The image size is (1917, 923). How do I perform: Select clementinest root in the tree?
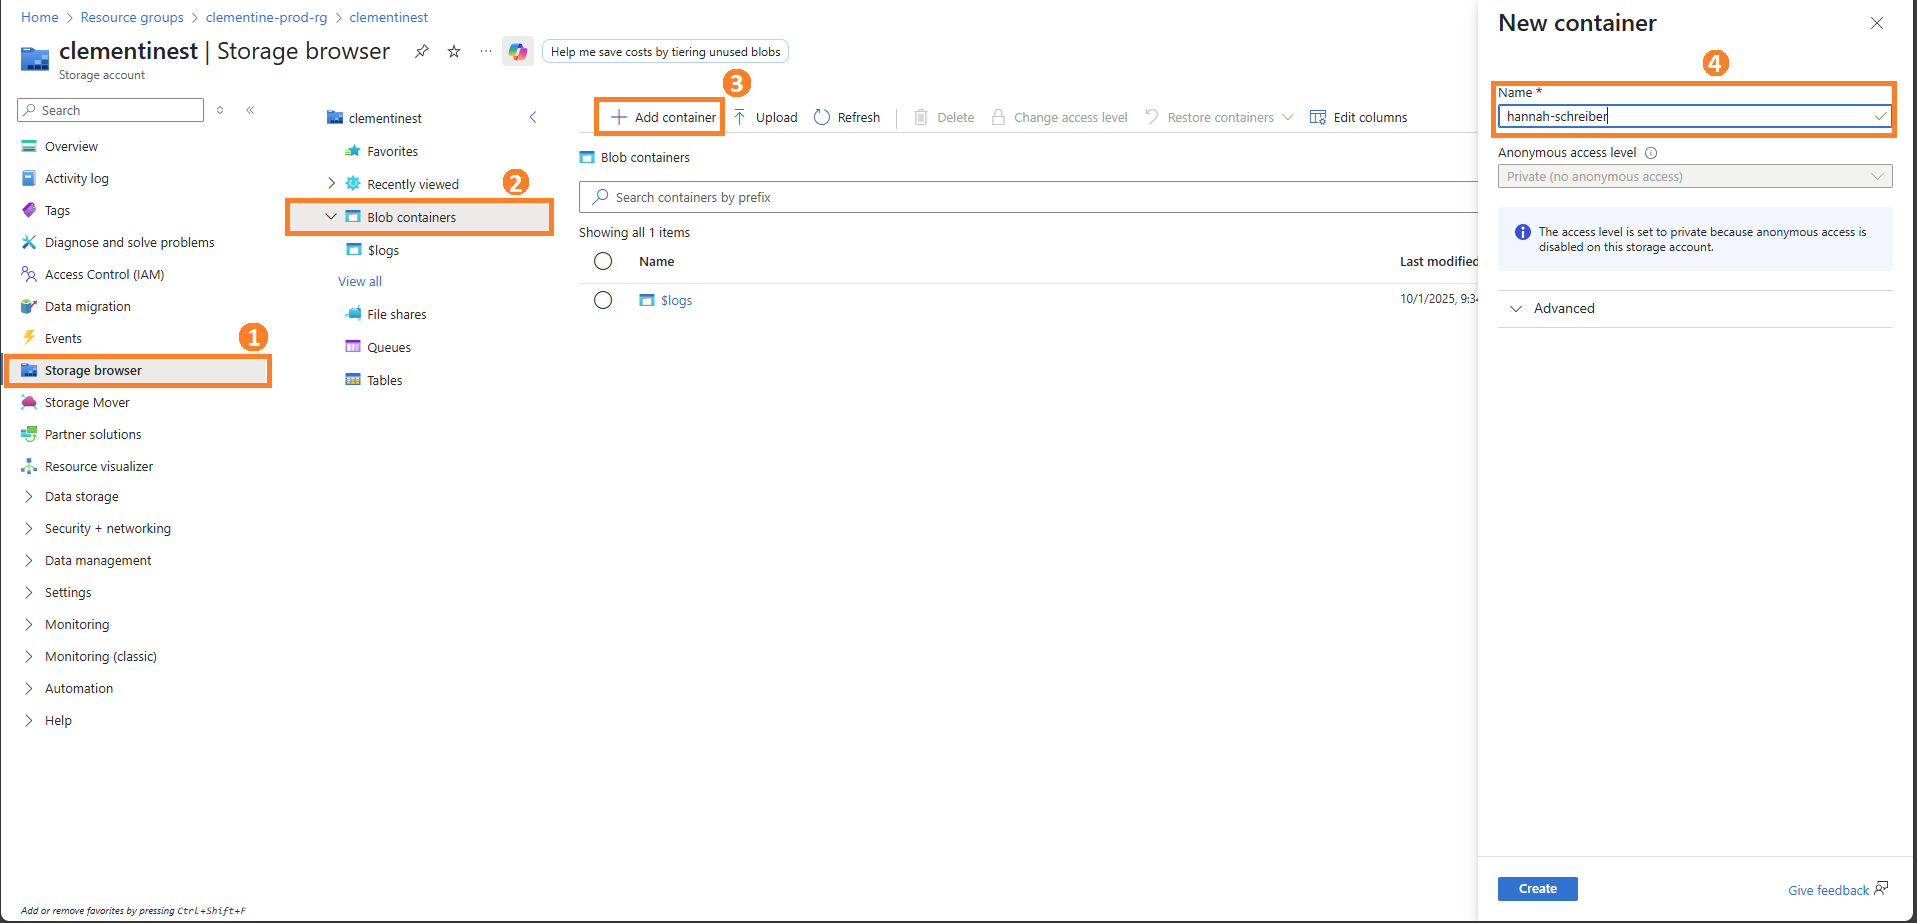[x=385, y=118]
